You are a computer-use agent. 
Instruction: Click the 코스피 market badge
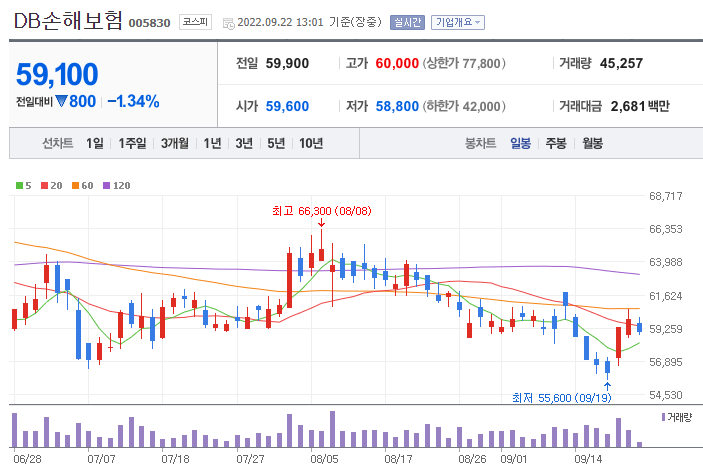click(195, 22)
